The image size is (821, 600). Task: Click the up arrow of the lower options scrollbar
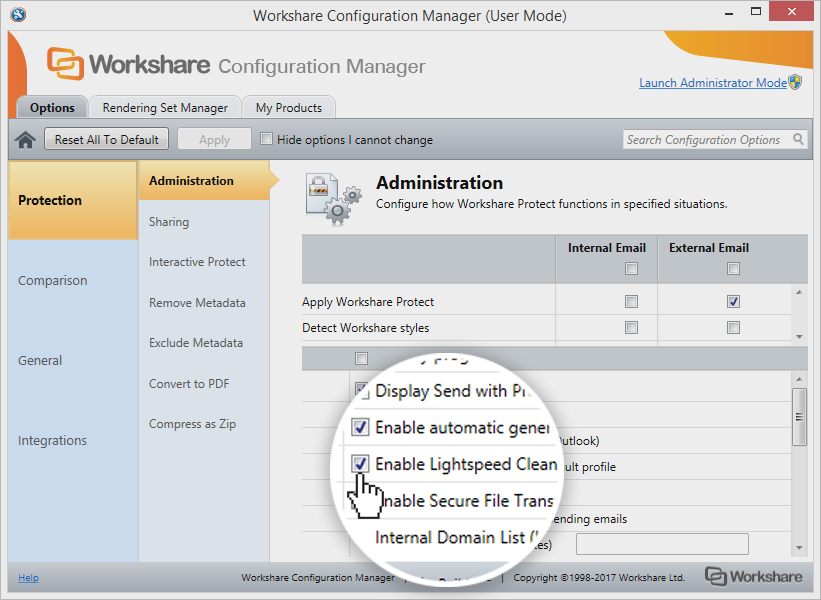[799, 379]
